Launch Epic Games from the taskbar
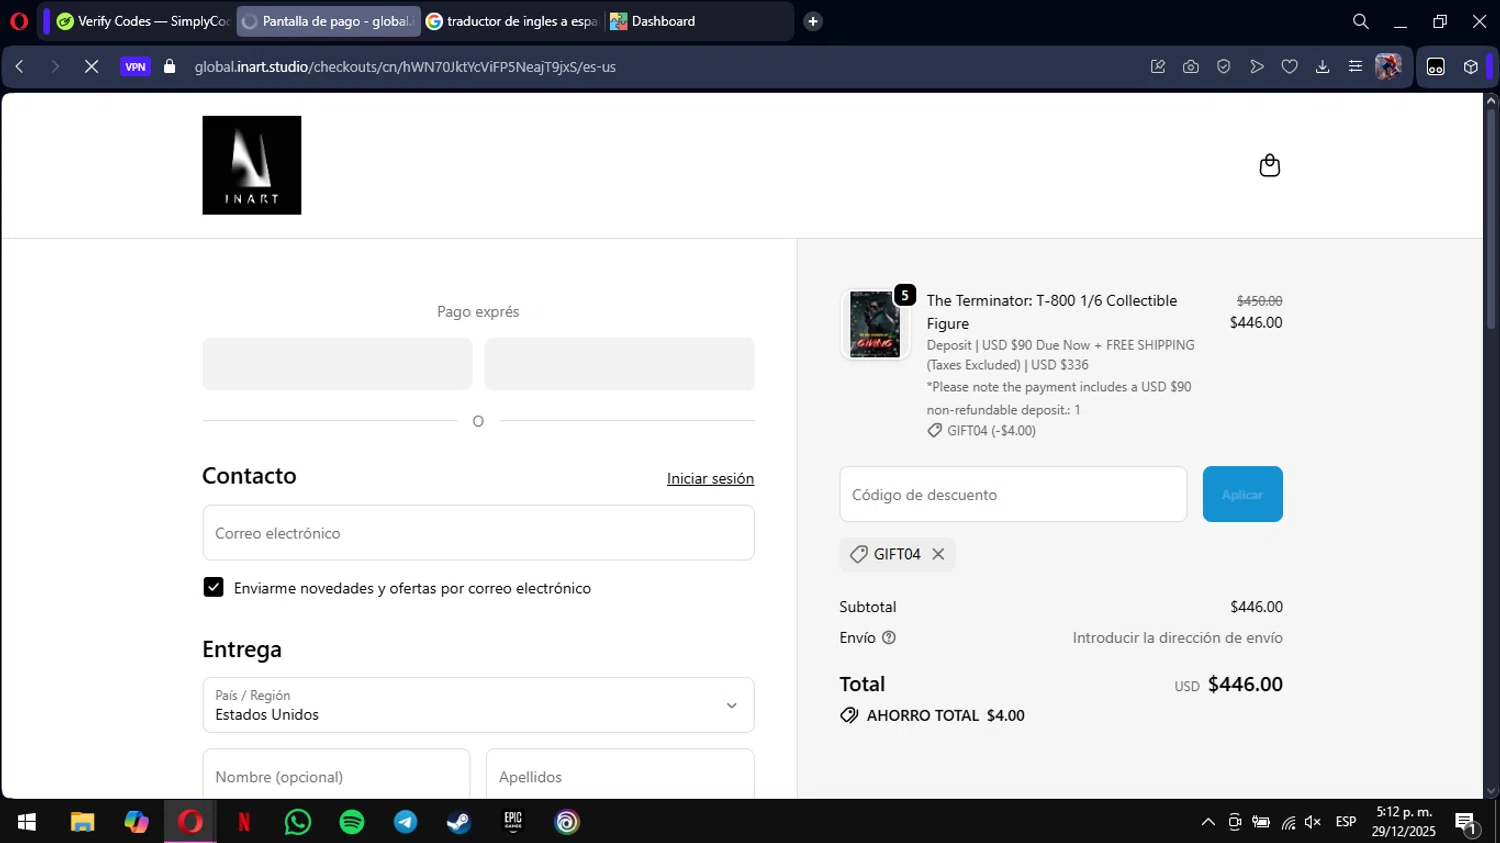The height and width of the screenshot is (843, 1500). click(513, 822)
